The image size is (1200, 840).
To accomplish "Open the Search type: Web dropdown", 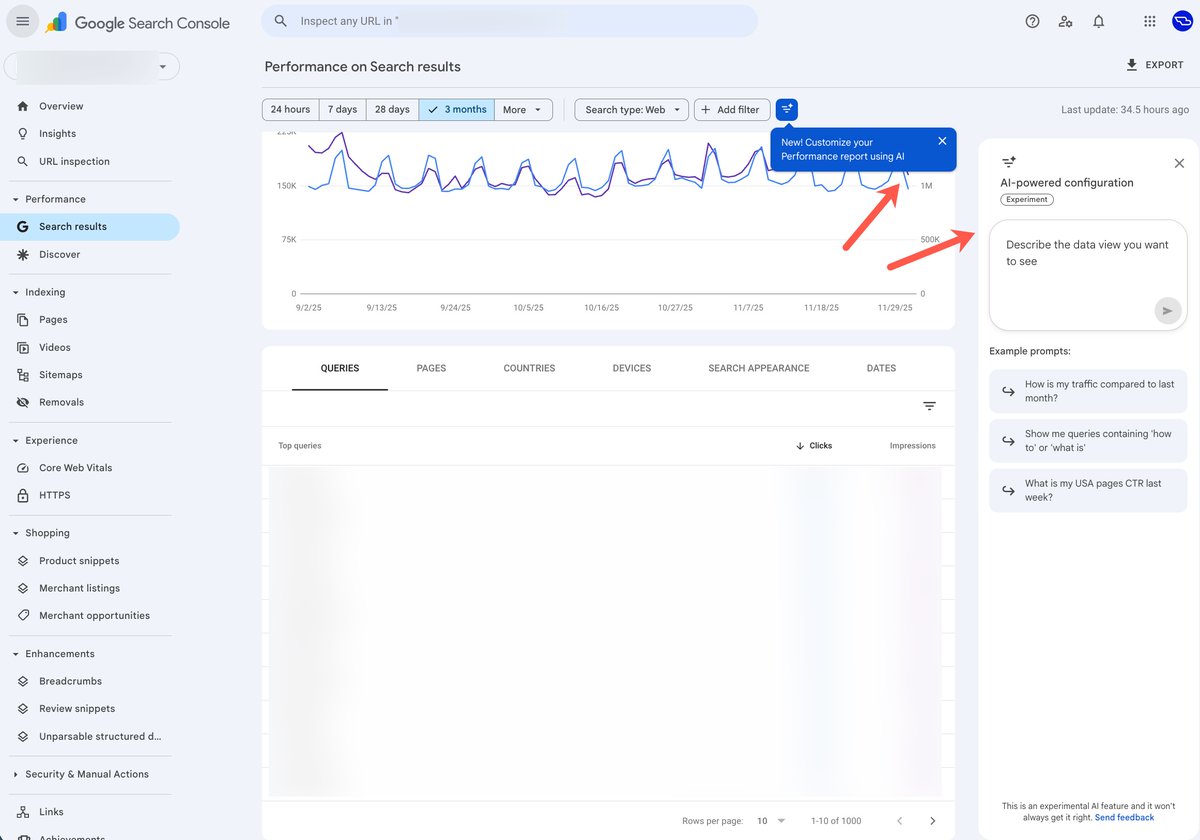I will (x=632, y=109).
